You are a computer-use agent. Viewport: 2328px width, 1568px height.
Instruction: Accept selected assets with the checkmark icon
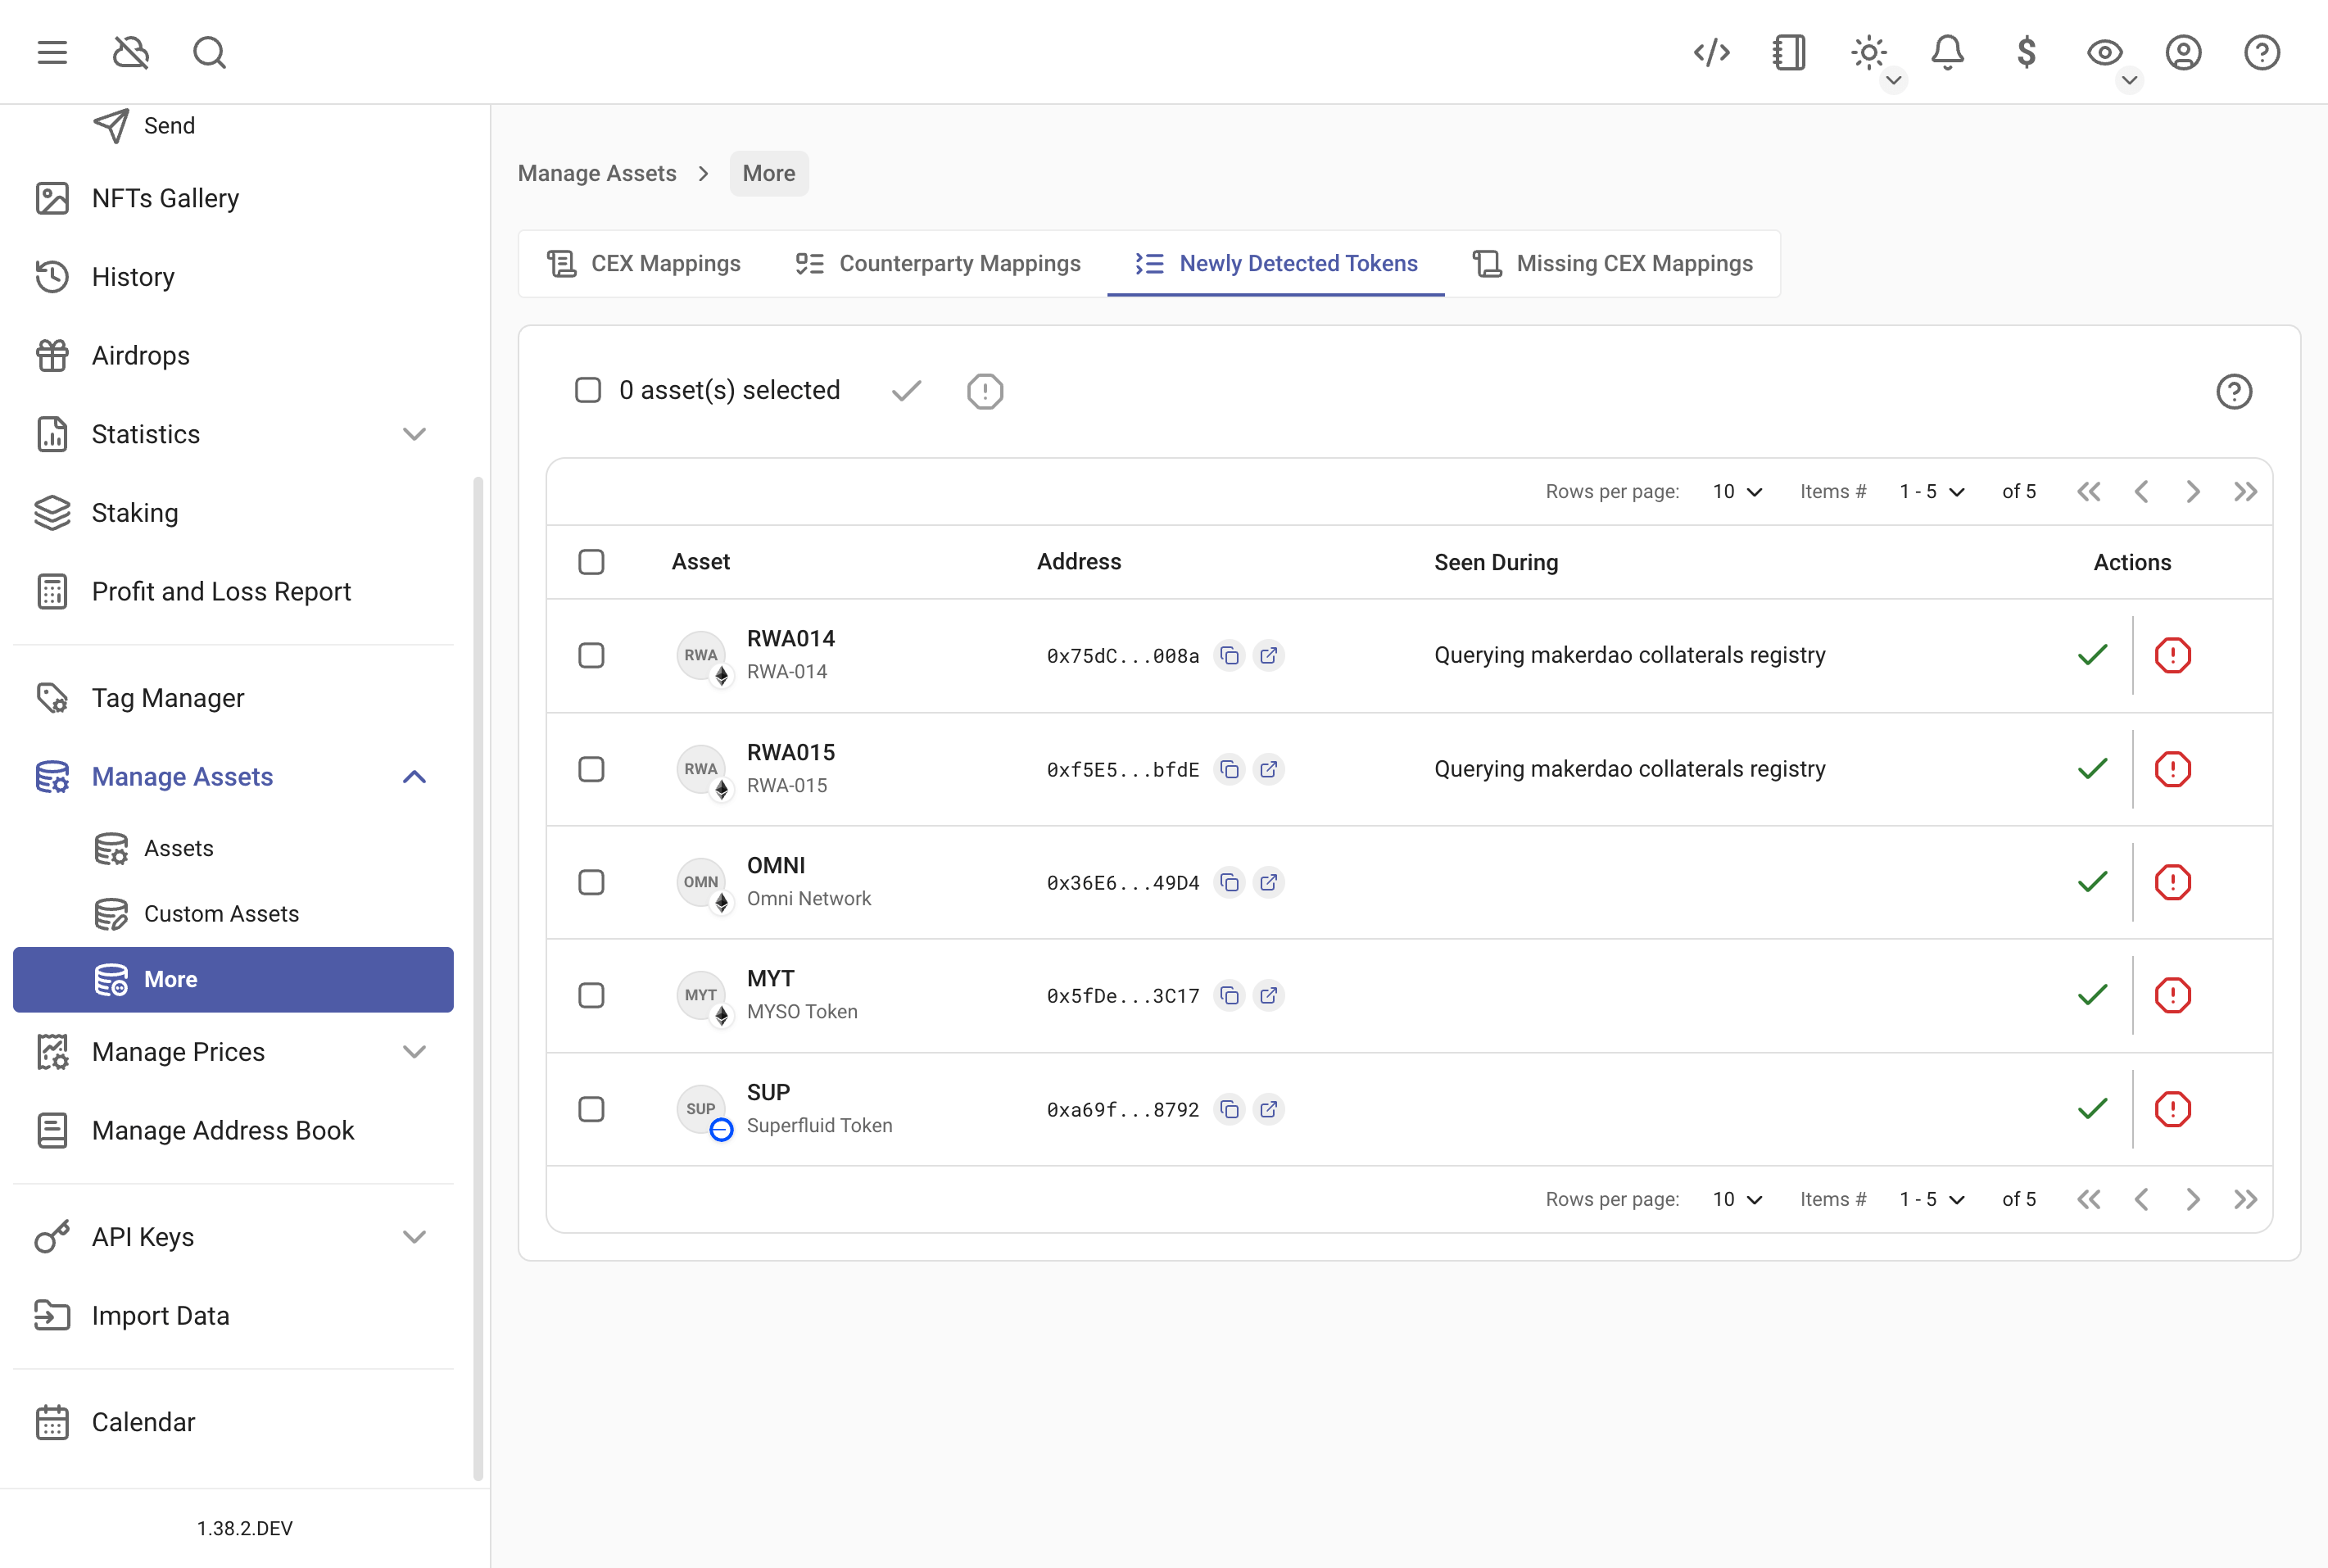[x=906, y=391]
